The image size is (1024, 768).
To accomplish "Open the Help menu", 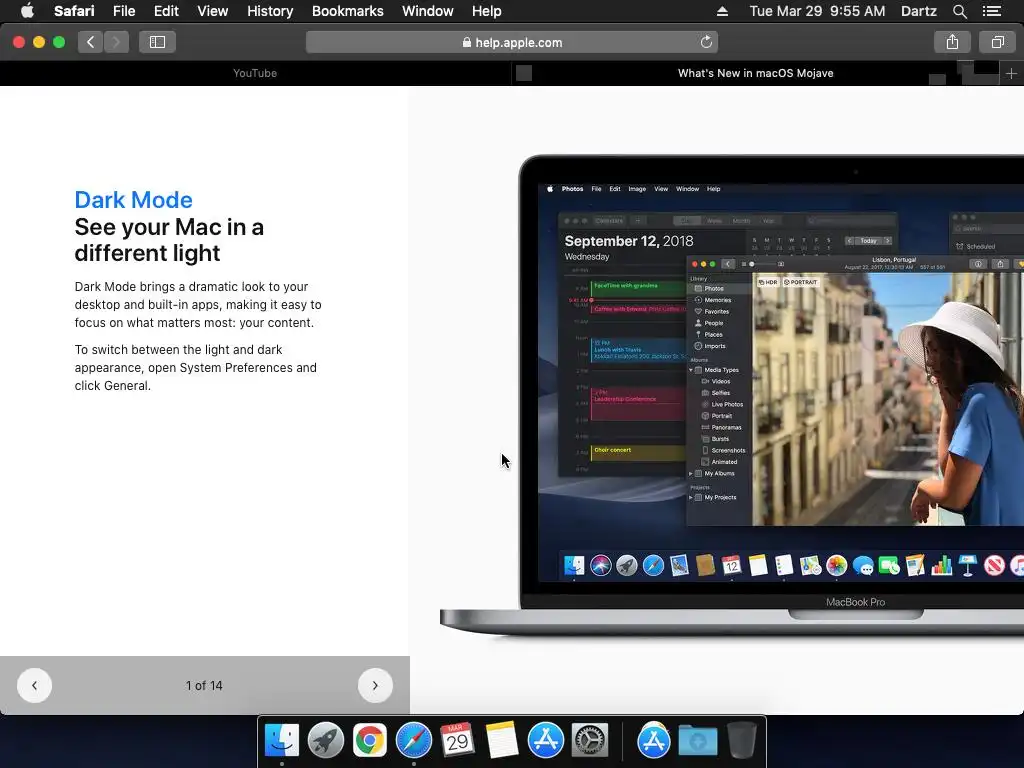I will (x=487, y=11).
